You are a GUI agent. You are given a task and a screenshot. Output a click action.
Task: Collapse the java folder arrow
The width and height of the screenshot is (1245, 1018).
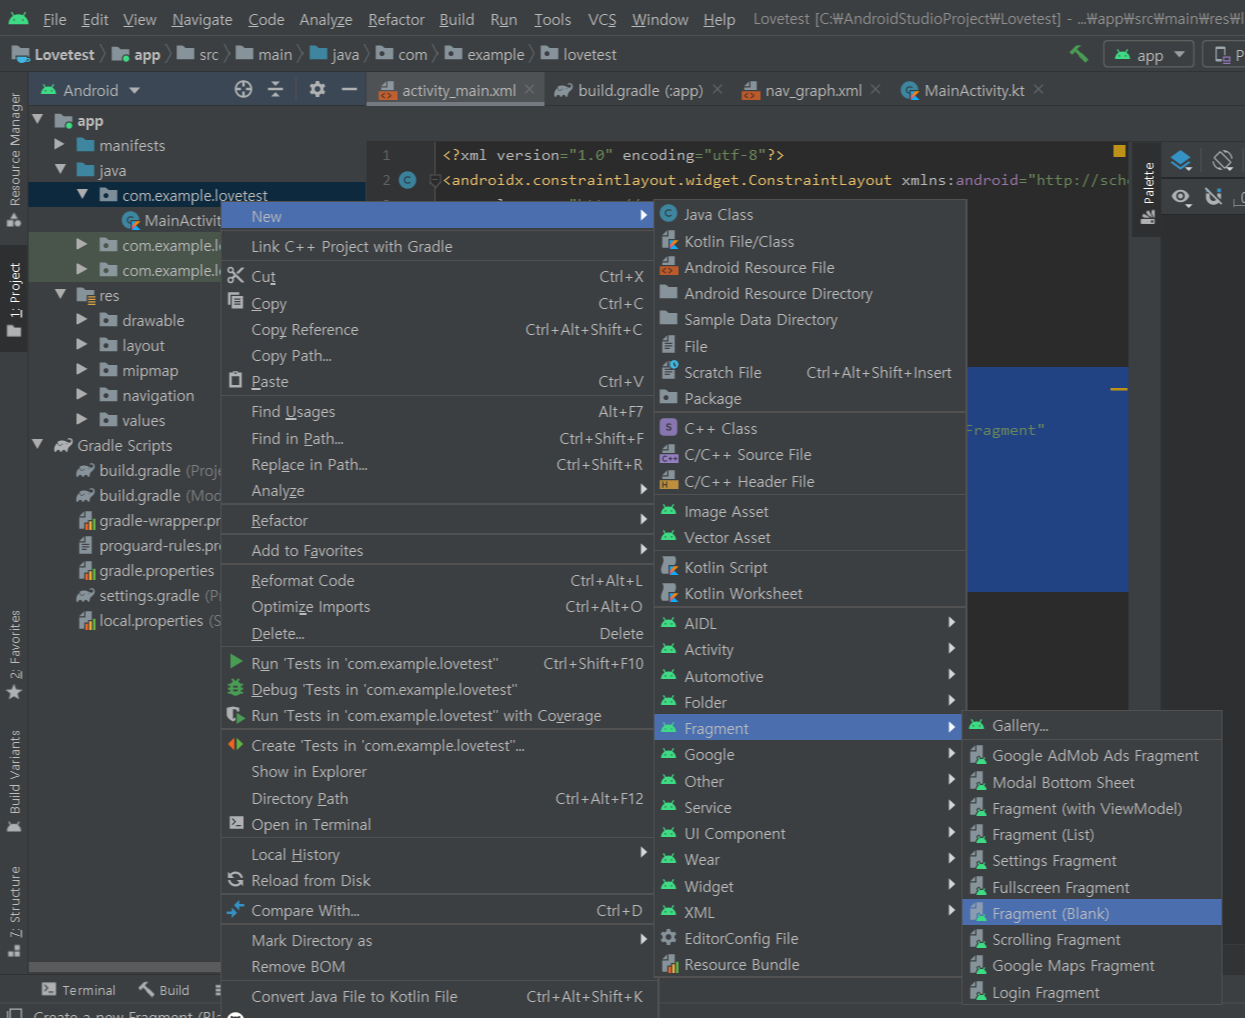(x=60, y=170)
